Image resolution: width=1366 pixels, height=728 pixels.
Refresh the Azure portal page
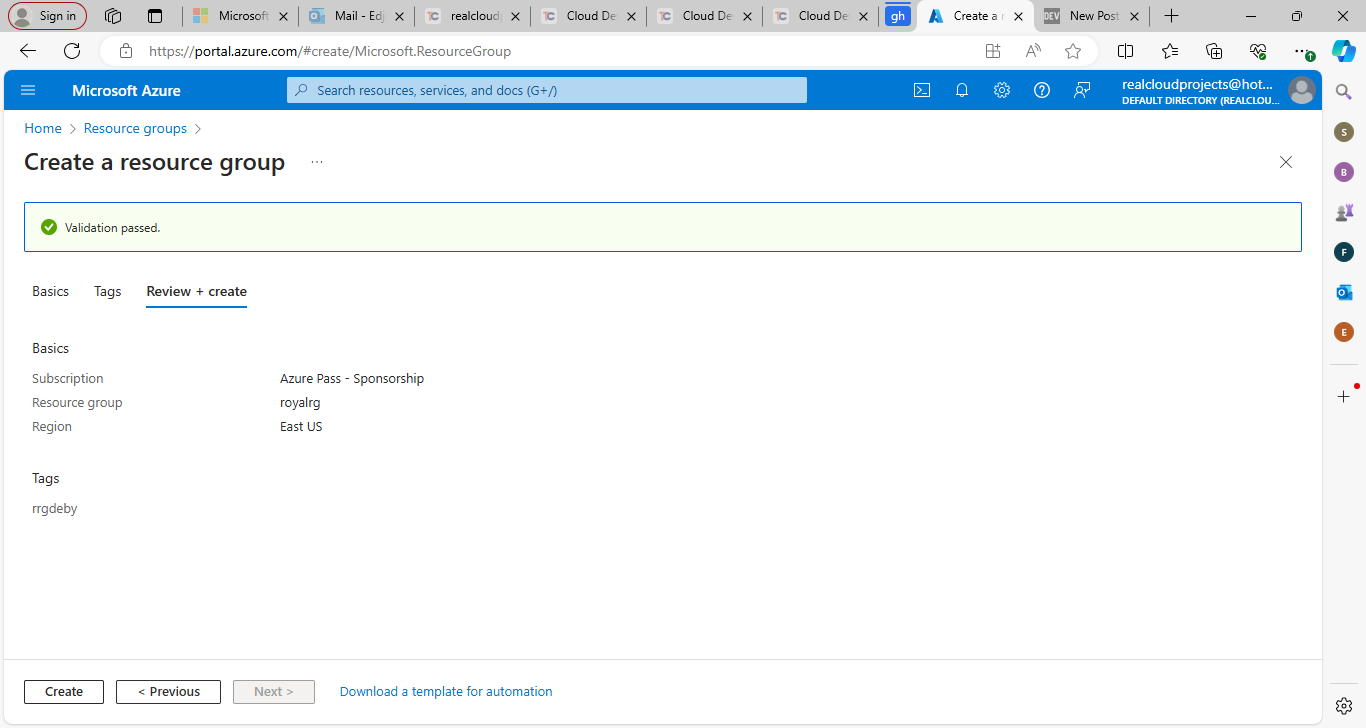pos(72,51)
